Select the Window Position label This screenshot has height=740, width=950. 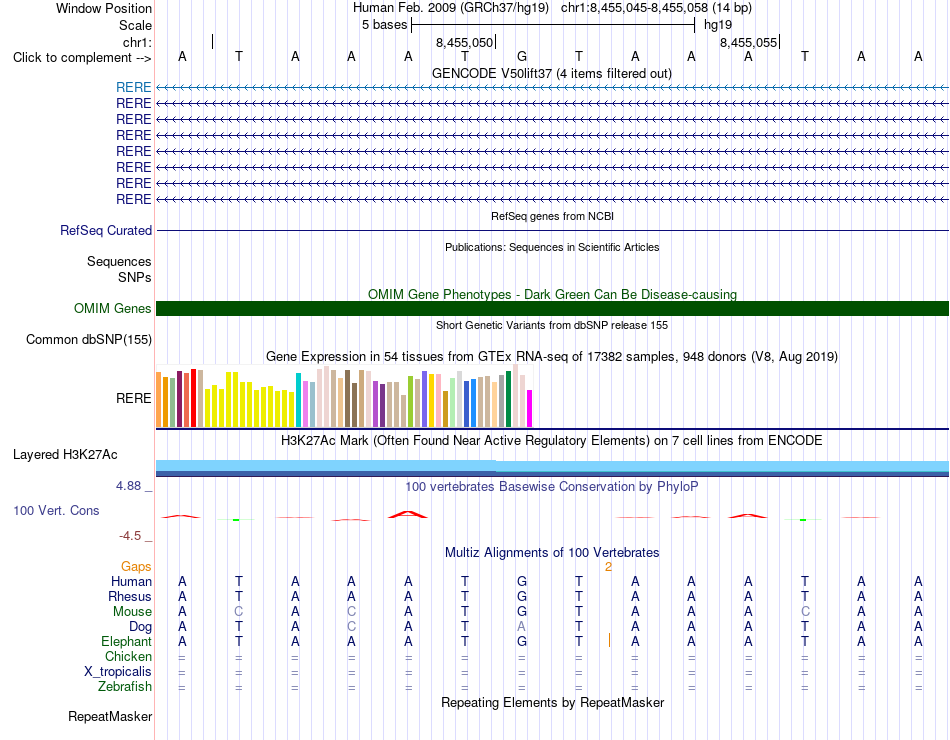coord(104,8)
